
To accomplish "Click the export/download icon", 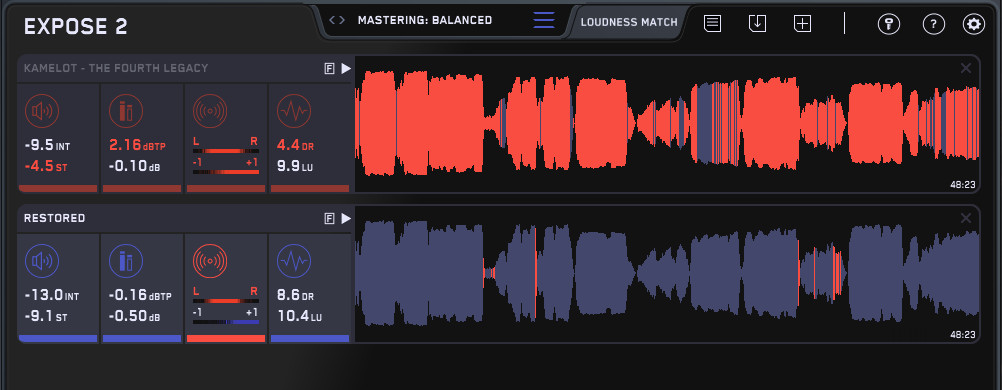I will (757, 24).
